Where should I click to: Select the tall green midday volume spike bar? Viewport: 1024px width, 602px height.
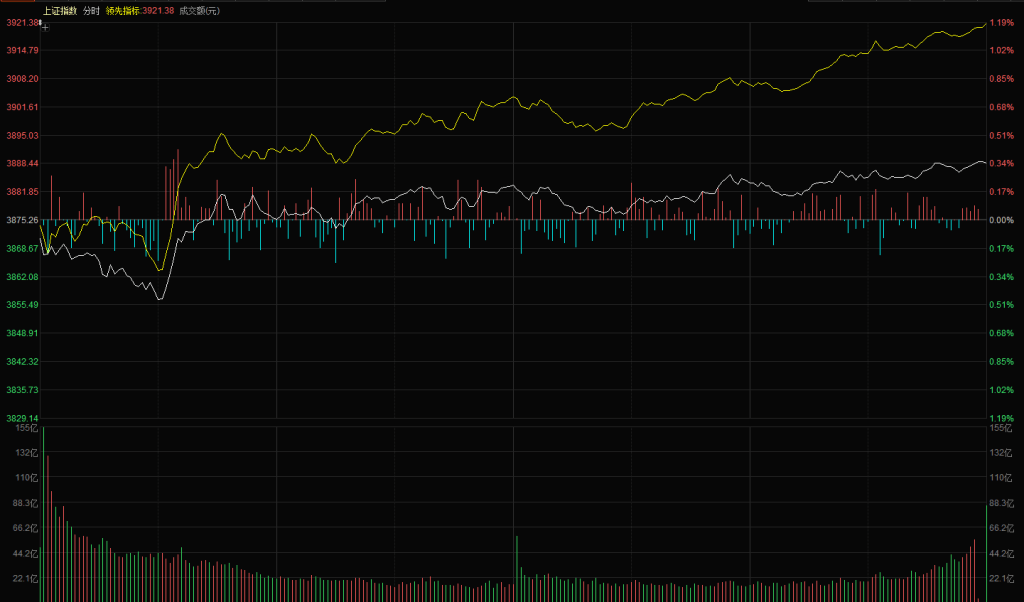[x=517, y=568]
